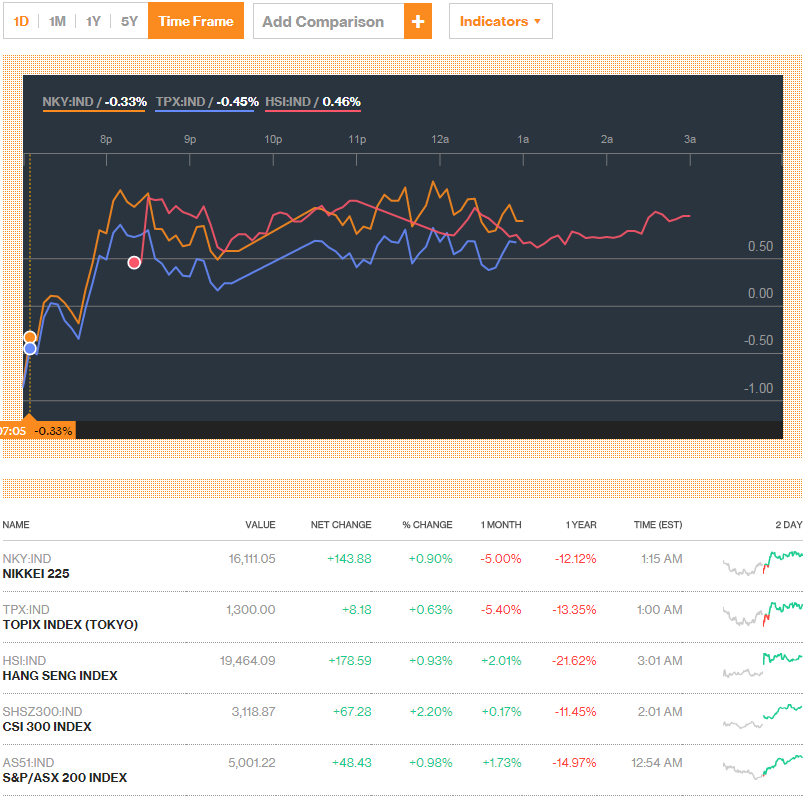Image resolution: width=808 pixels, height=805 pixels.
Task: Open the Indicators dropdown
Action: (500, 21)
